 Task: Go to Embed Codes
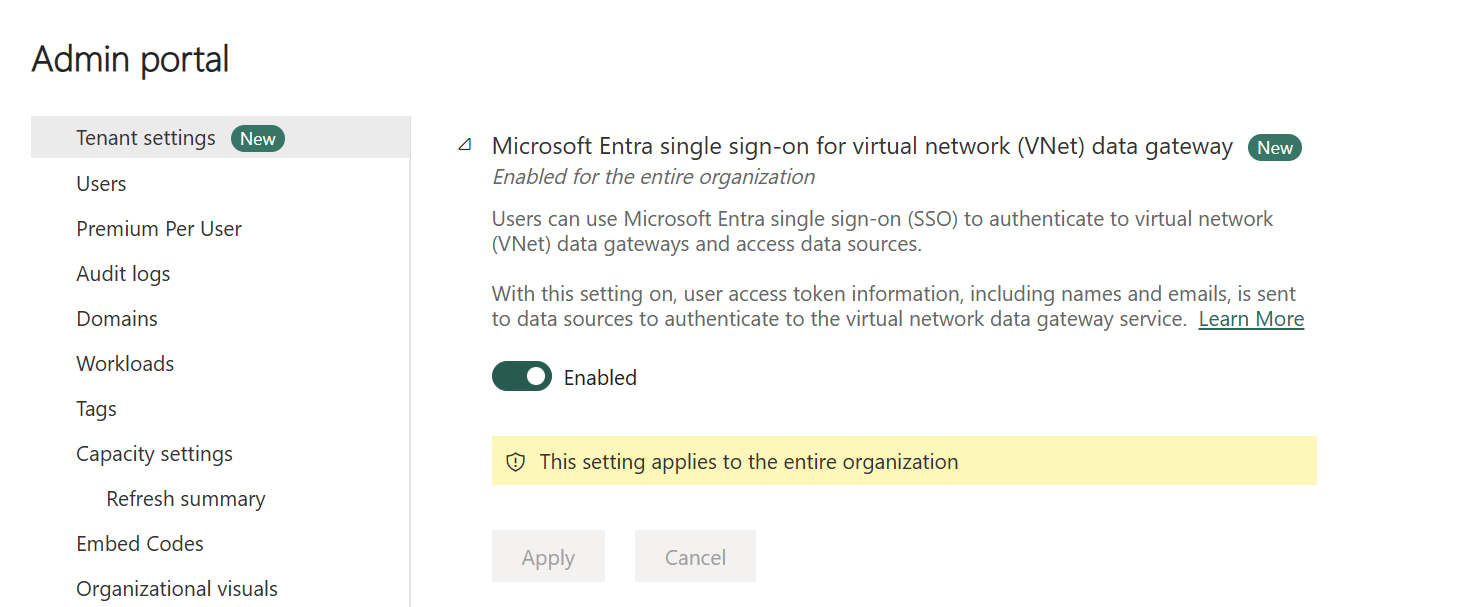[x=140, y=544]
